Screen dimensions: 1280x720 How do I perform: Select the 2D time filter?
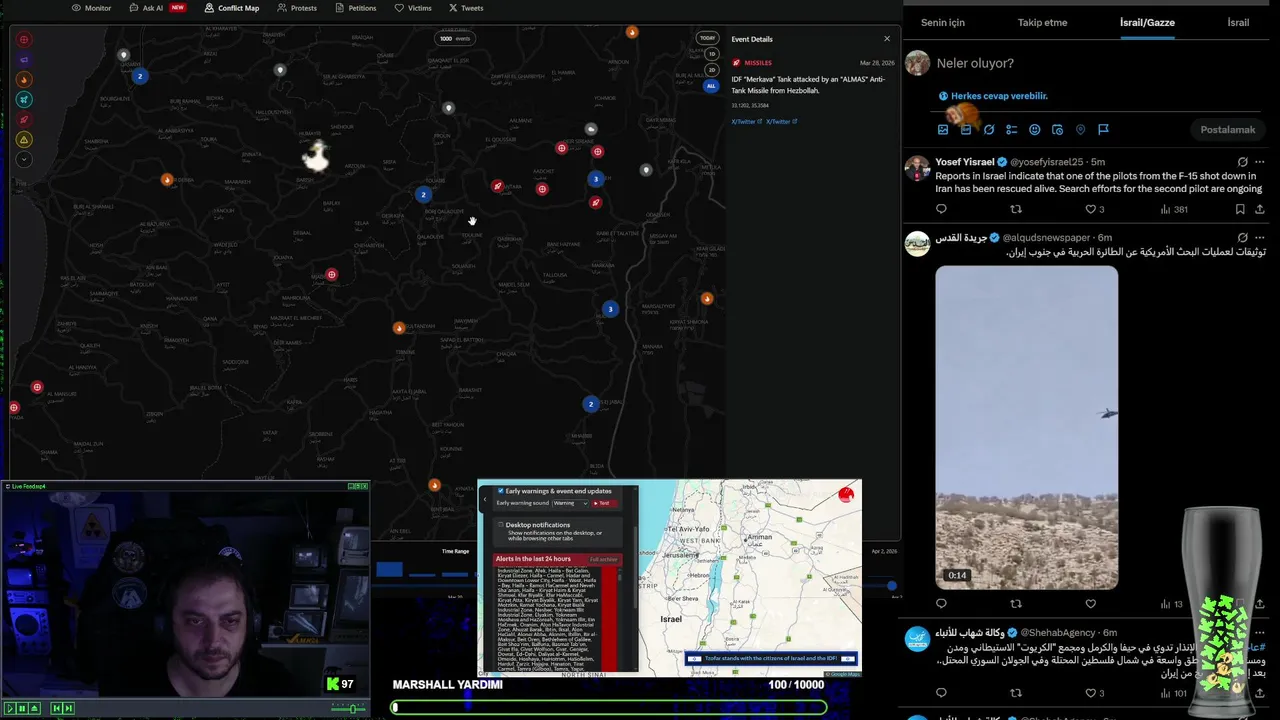click(x=712, y=70)
